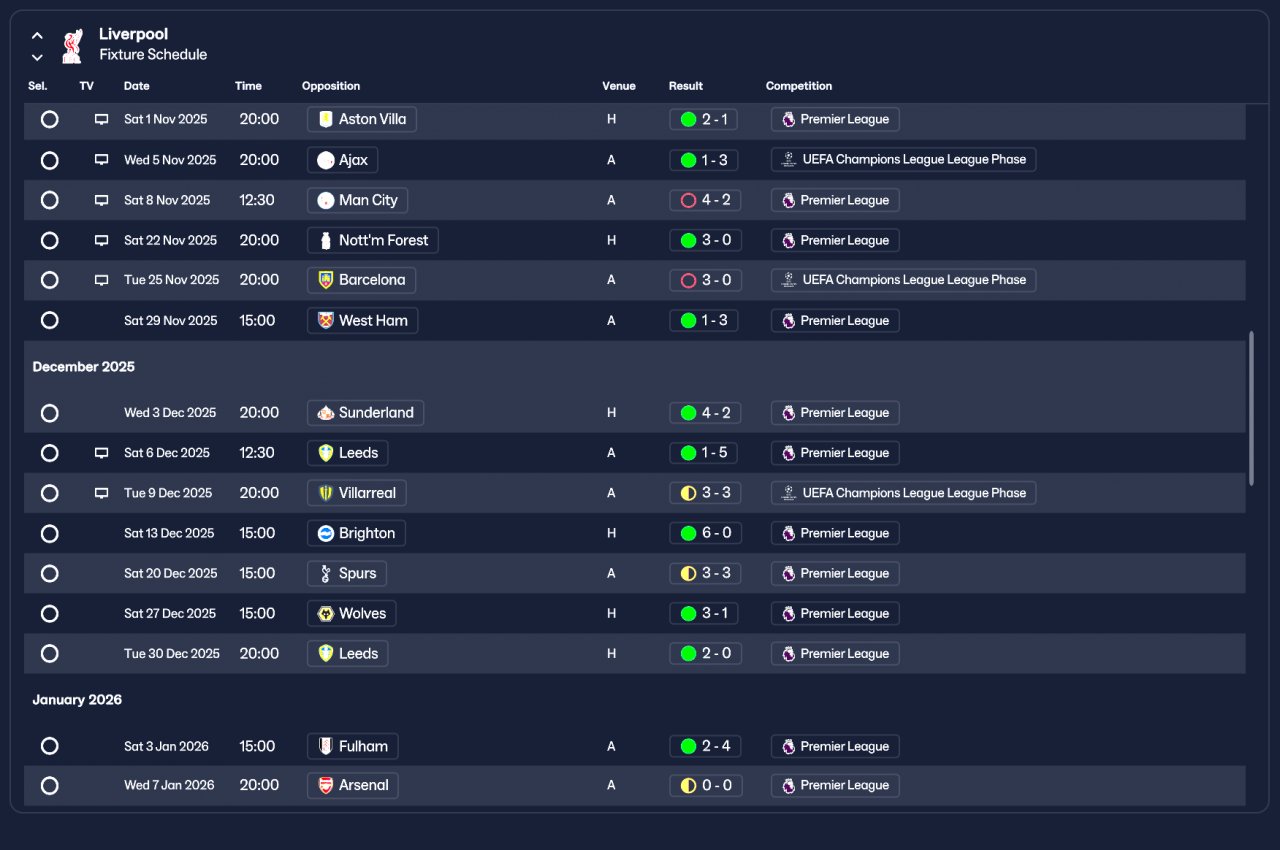Screen dimensions: 1280x850
Task: Select the Aston Villa fixture radio button
Action: pos(49,119)
